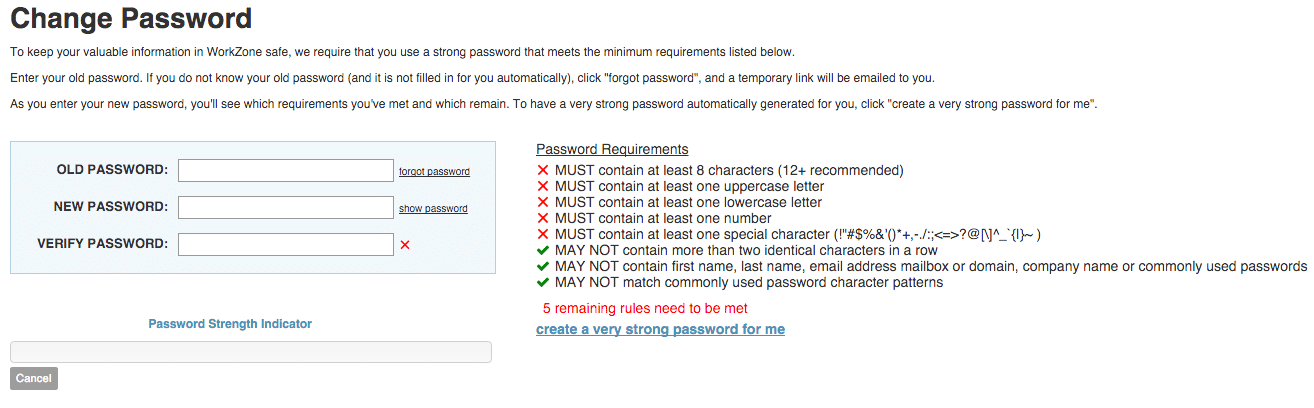Click red X for uppercase letter requirement
Image resolution: width=1314 pixels, height=408 pixels.
pyautogui.click(x=543, y=187)
